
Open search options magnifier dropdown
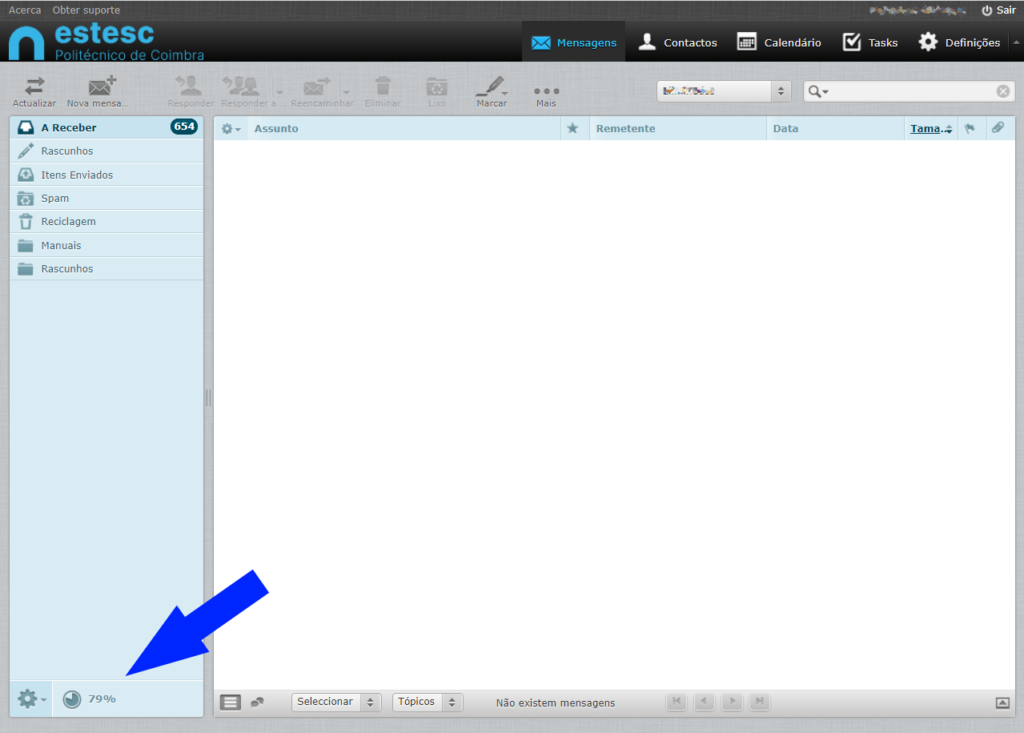[x=818, y=91]
